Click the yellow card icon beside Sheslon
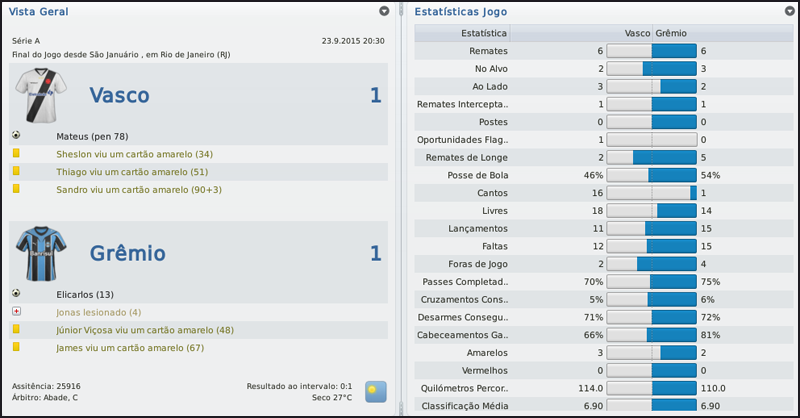Image resolution: width=800 pixels, height=418 pixels. click(16, 154)
